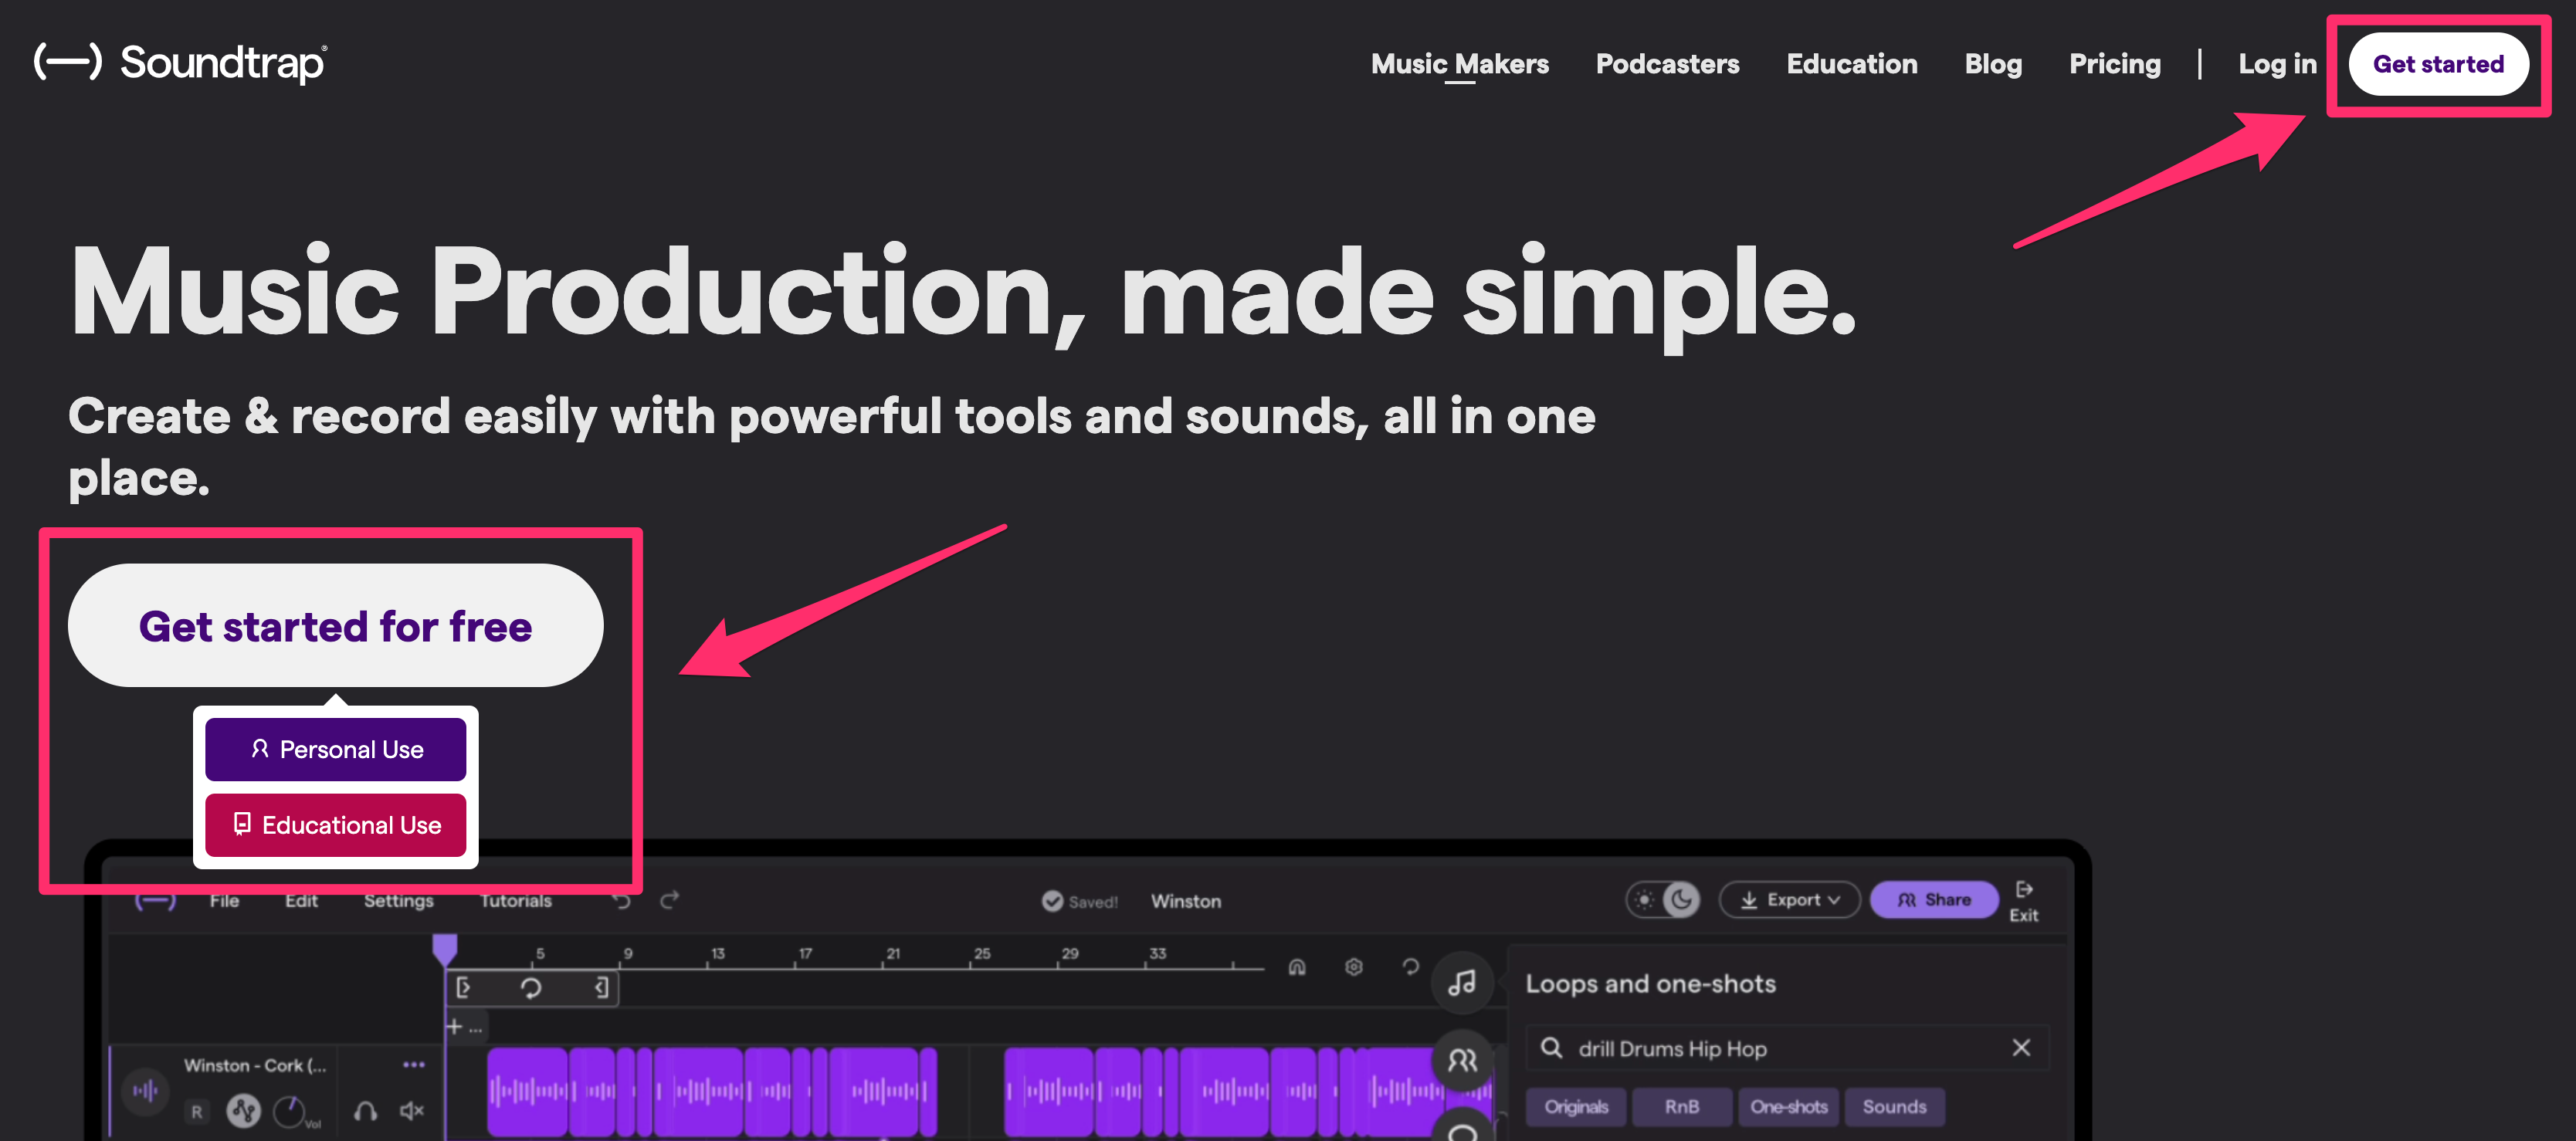Select the RnB filter tag
Viewport: 2576px width, 1141px height.
pos(1681,1106)
